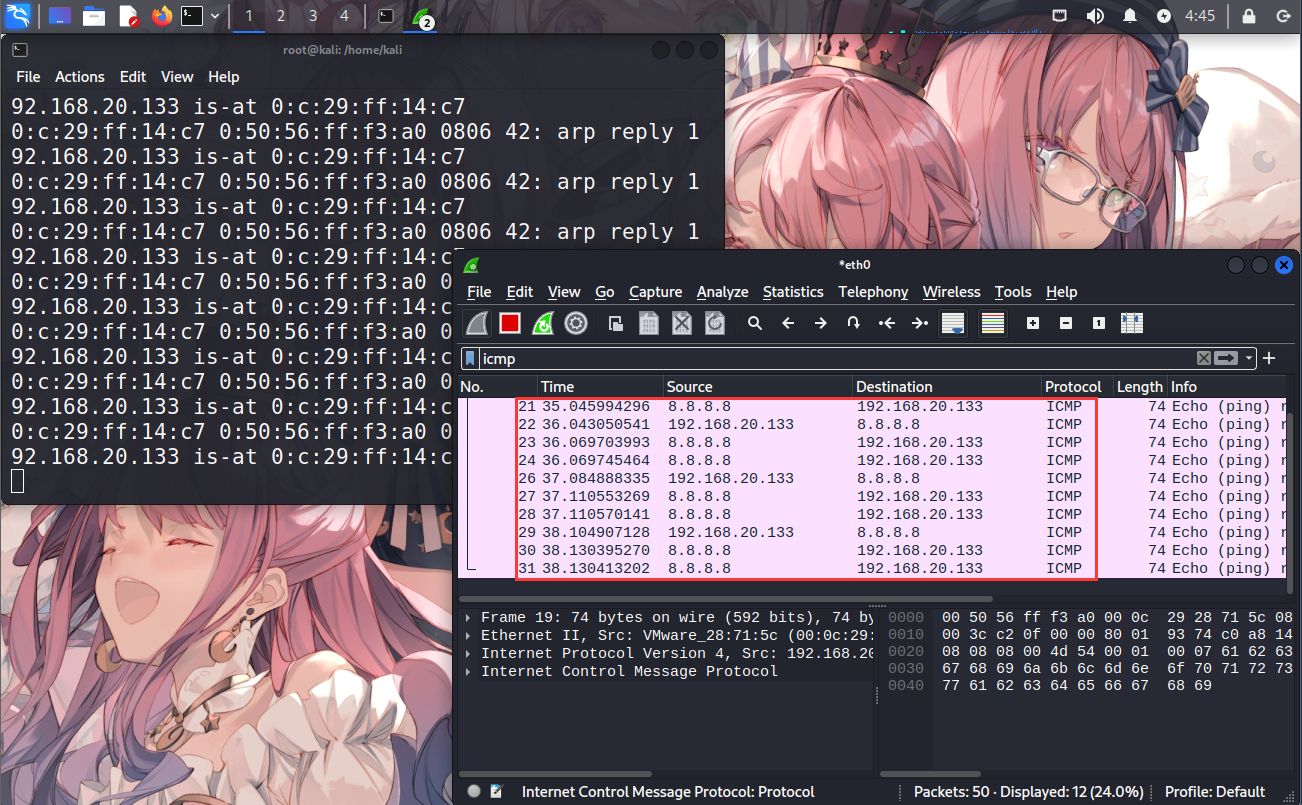Select packet 31 at time 38.130413202
Image resolution: width=1302 pixels, height=805 pixels.
point(872,569)
